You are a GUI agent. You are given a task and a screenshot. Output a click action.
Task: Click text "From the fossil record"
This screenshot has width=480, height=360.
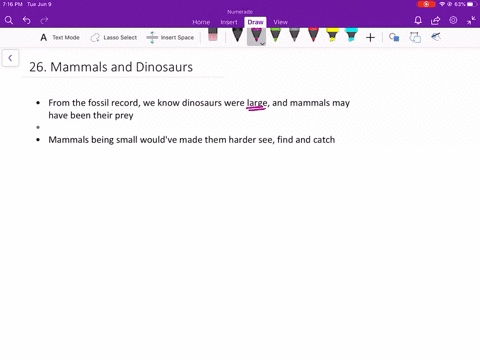tap(93, 103)
